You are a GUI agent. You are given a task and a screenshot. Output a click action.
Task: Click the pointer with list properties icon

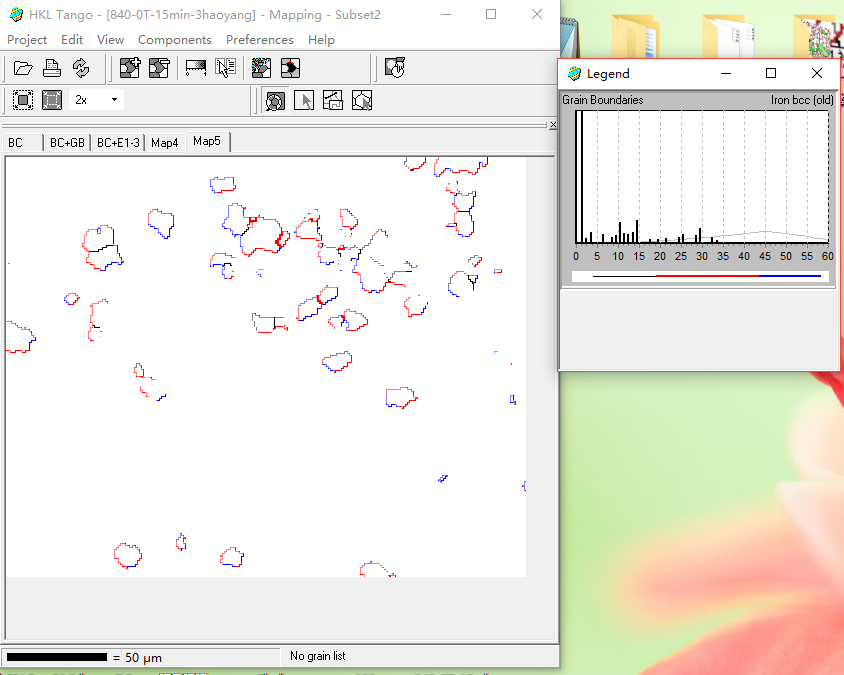pyautogui.click(x=226, y=68)
